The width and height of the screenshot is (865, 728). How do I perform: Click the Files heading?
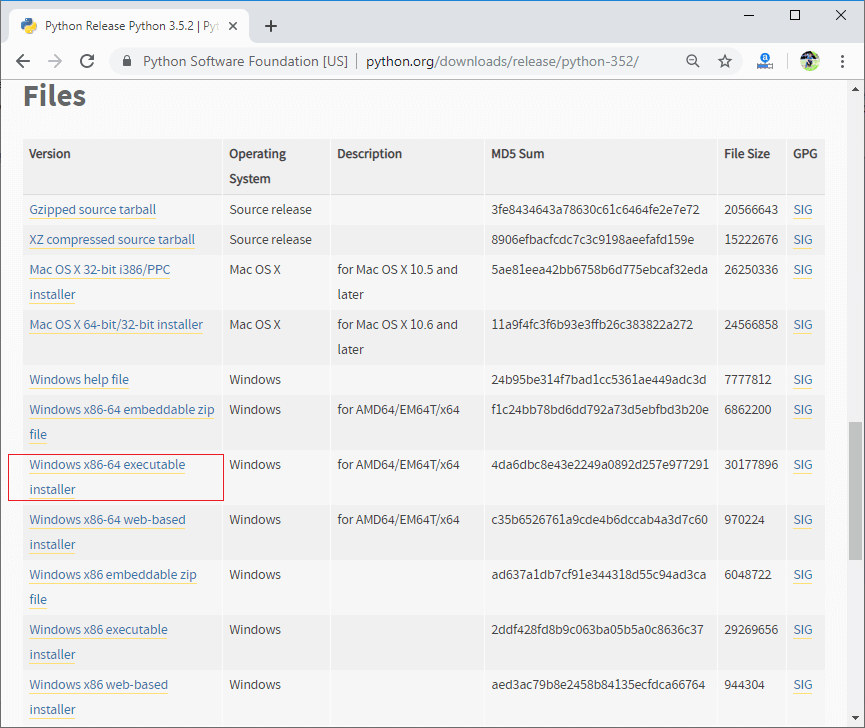55,96
